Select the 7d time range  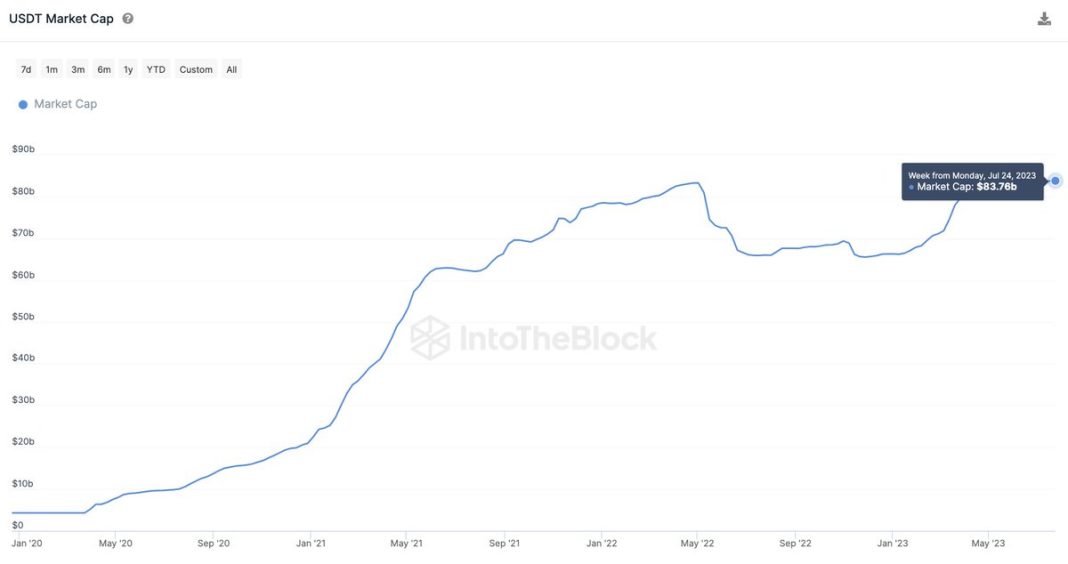26,70
